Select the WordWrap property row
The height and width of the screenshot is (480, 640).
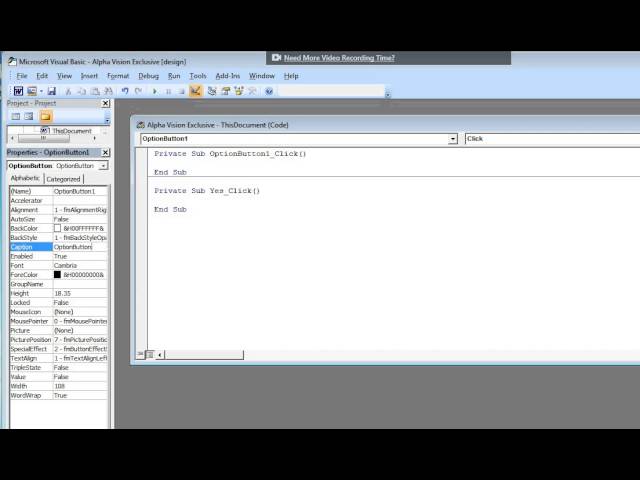(58, 396)
